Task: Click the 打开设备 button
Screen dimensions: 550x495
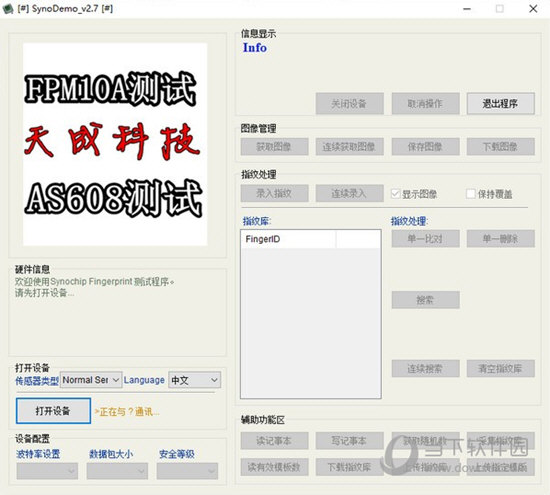Action: [x=53, y=410]
